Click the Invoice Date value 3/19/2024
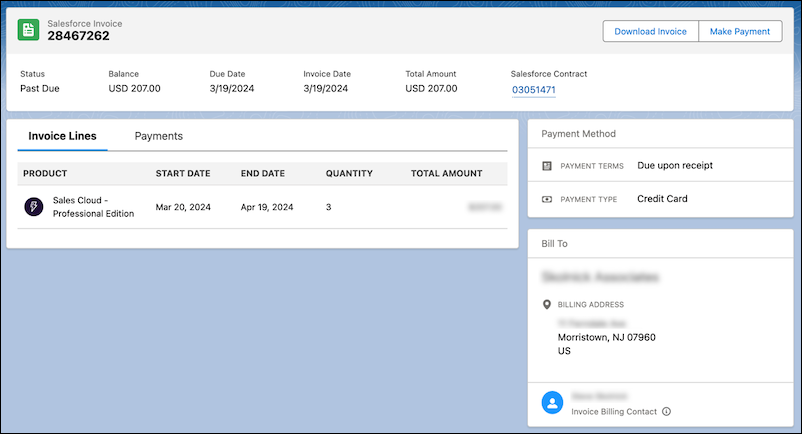Screen dimensions: 802x434 tap(325, 88)
